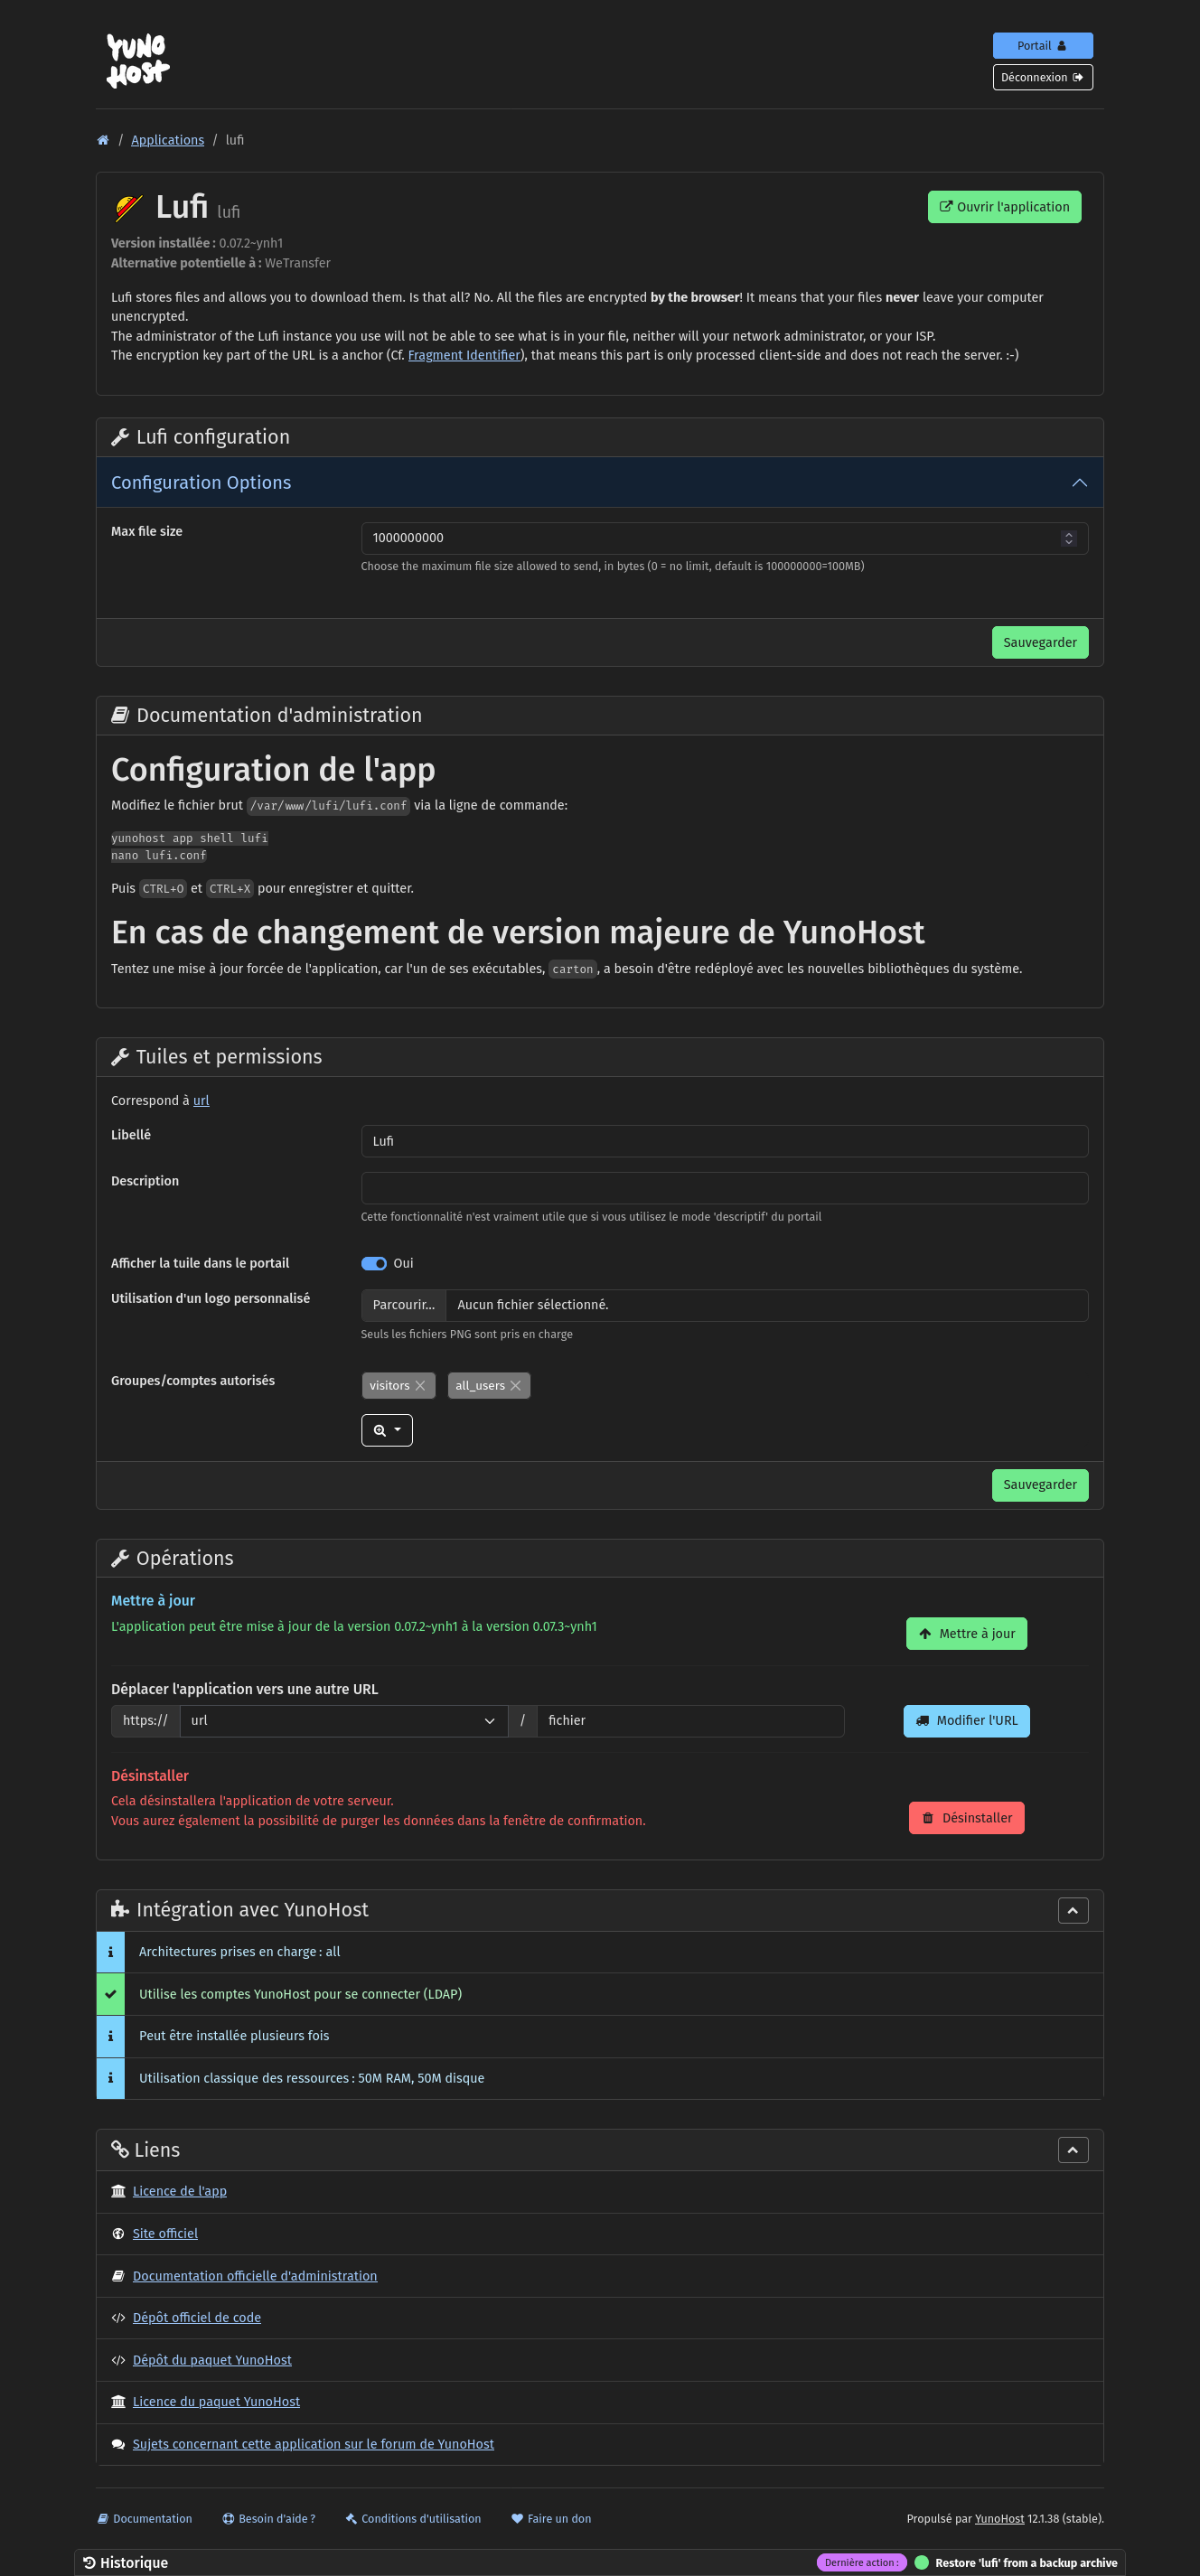Remove the visitors group tag

pos(420,1385)
